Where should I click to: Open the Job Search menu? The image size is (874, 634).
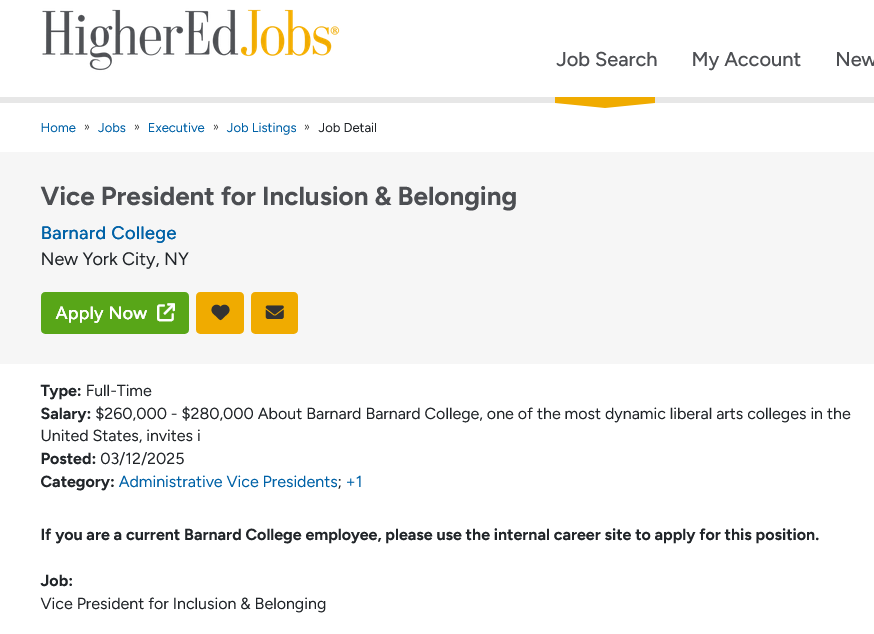tap(606, 59)
